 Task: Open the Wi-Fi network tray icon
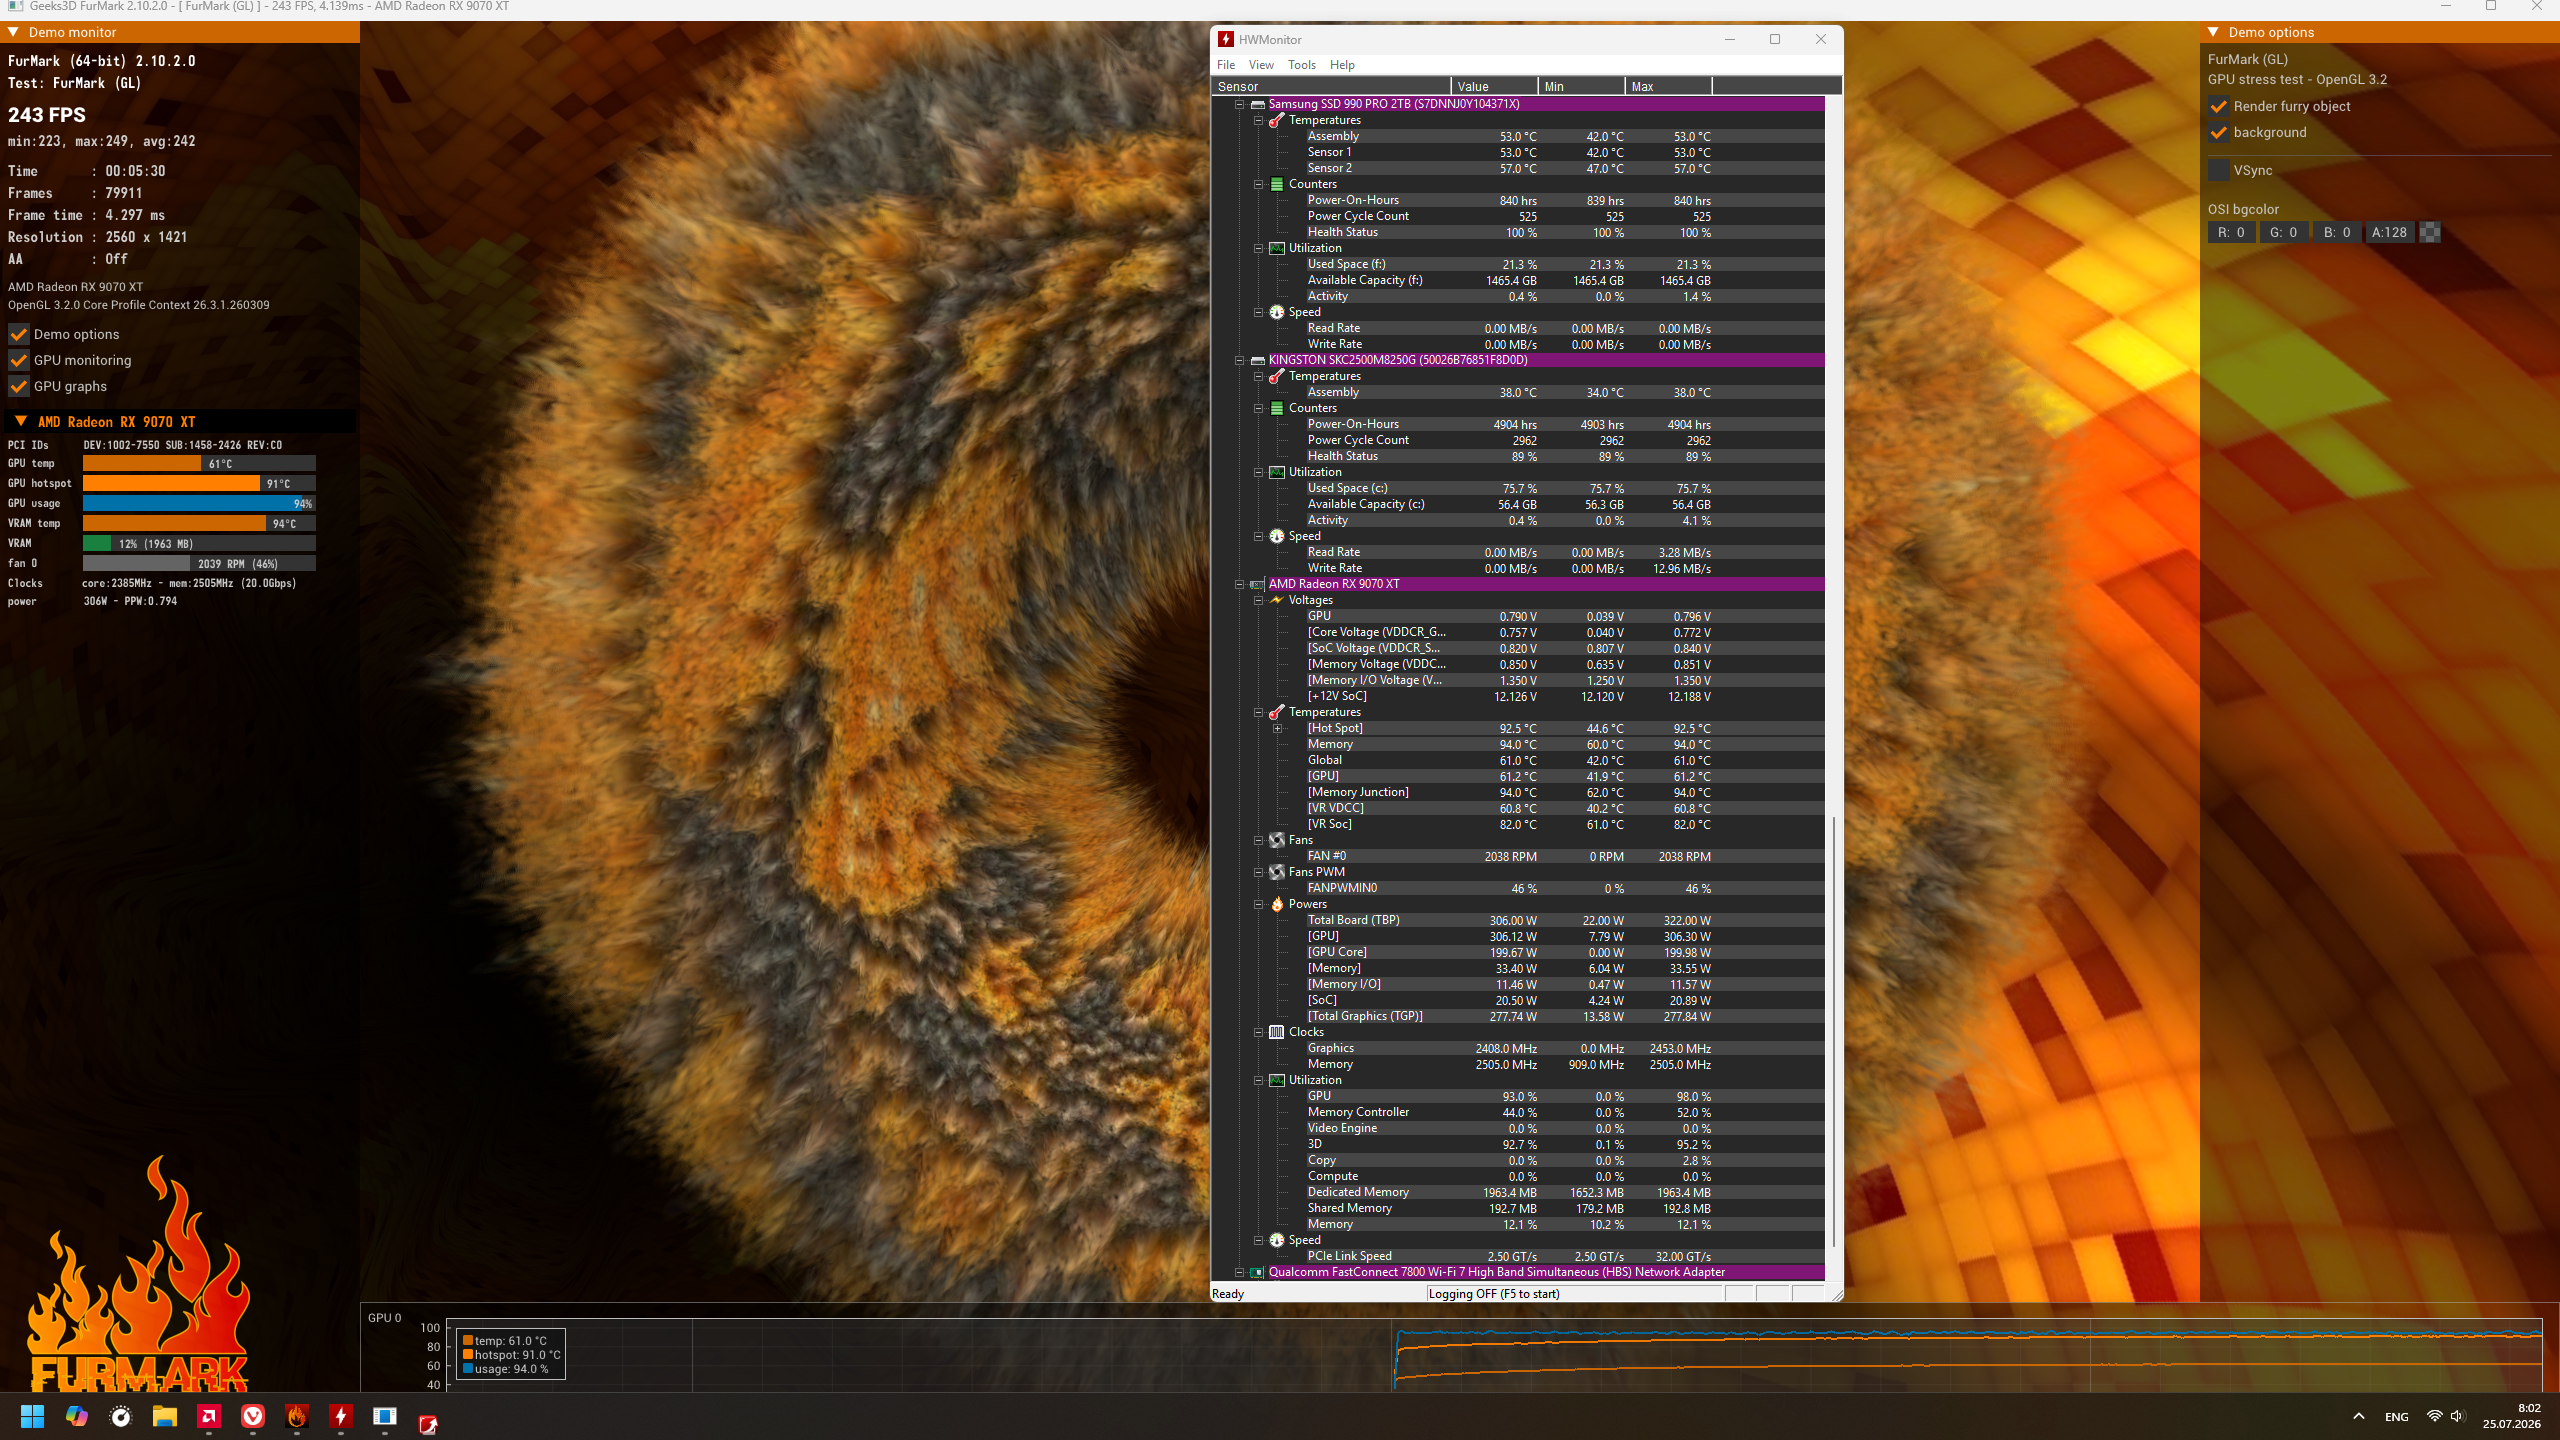(x=2435, y=1416)
